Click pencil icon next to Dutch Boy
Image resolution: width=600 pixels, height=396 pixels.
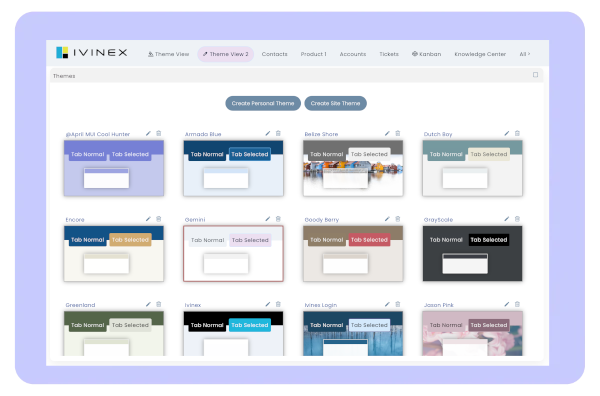click(x=507, y=134)
